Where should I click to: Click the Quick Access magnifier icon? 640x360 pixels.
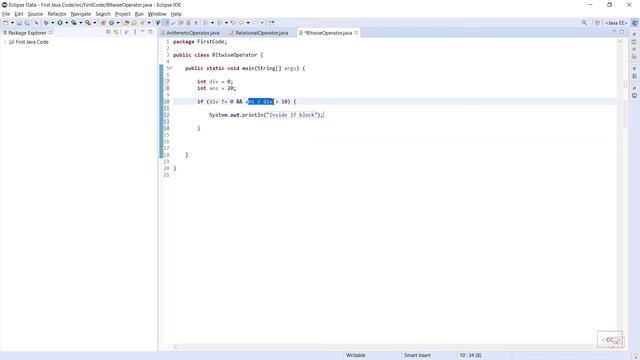[x=584, y=23]
